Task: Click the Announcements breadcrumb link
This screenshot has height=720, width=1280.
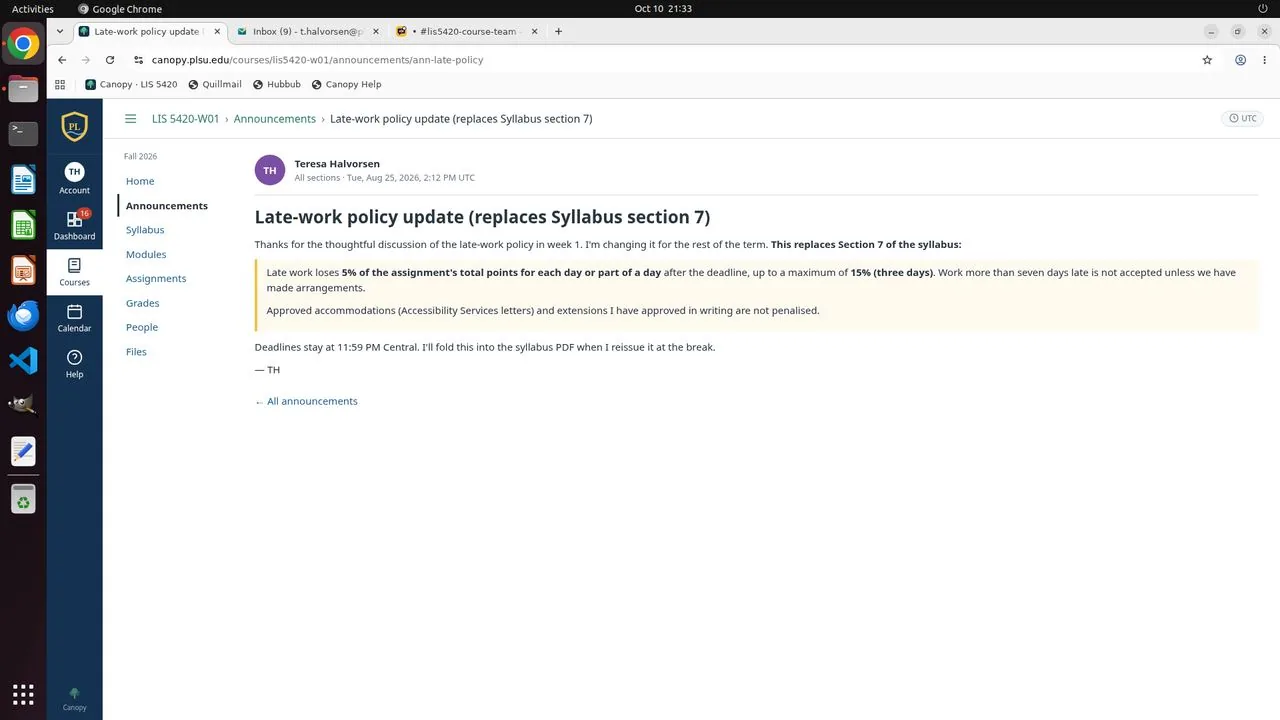Action: click(x=275, y=119)
